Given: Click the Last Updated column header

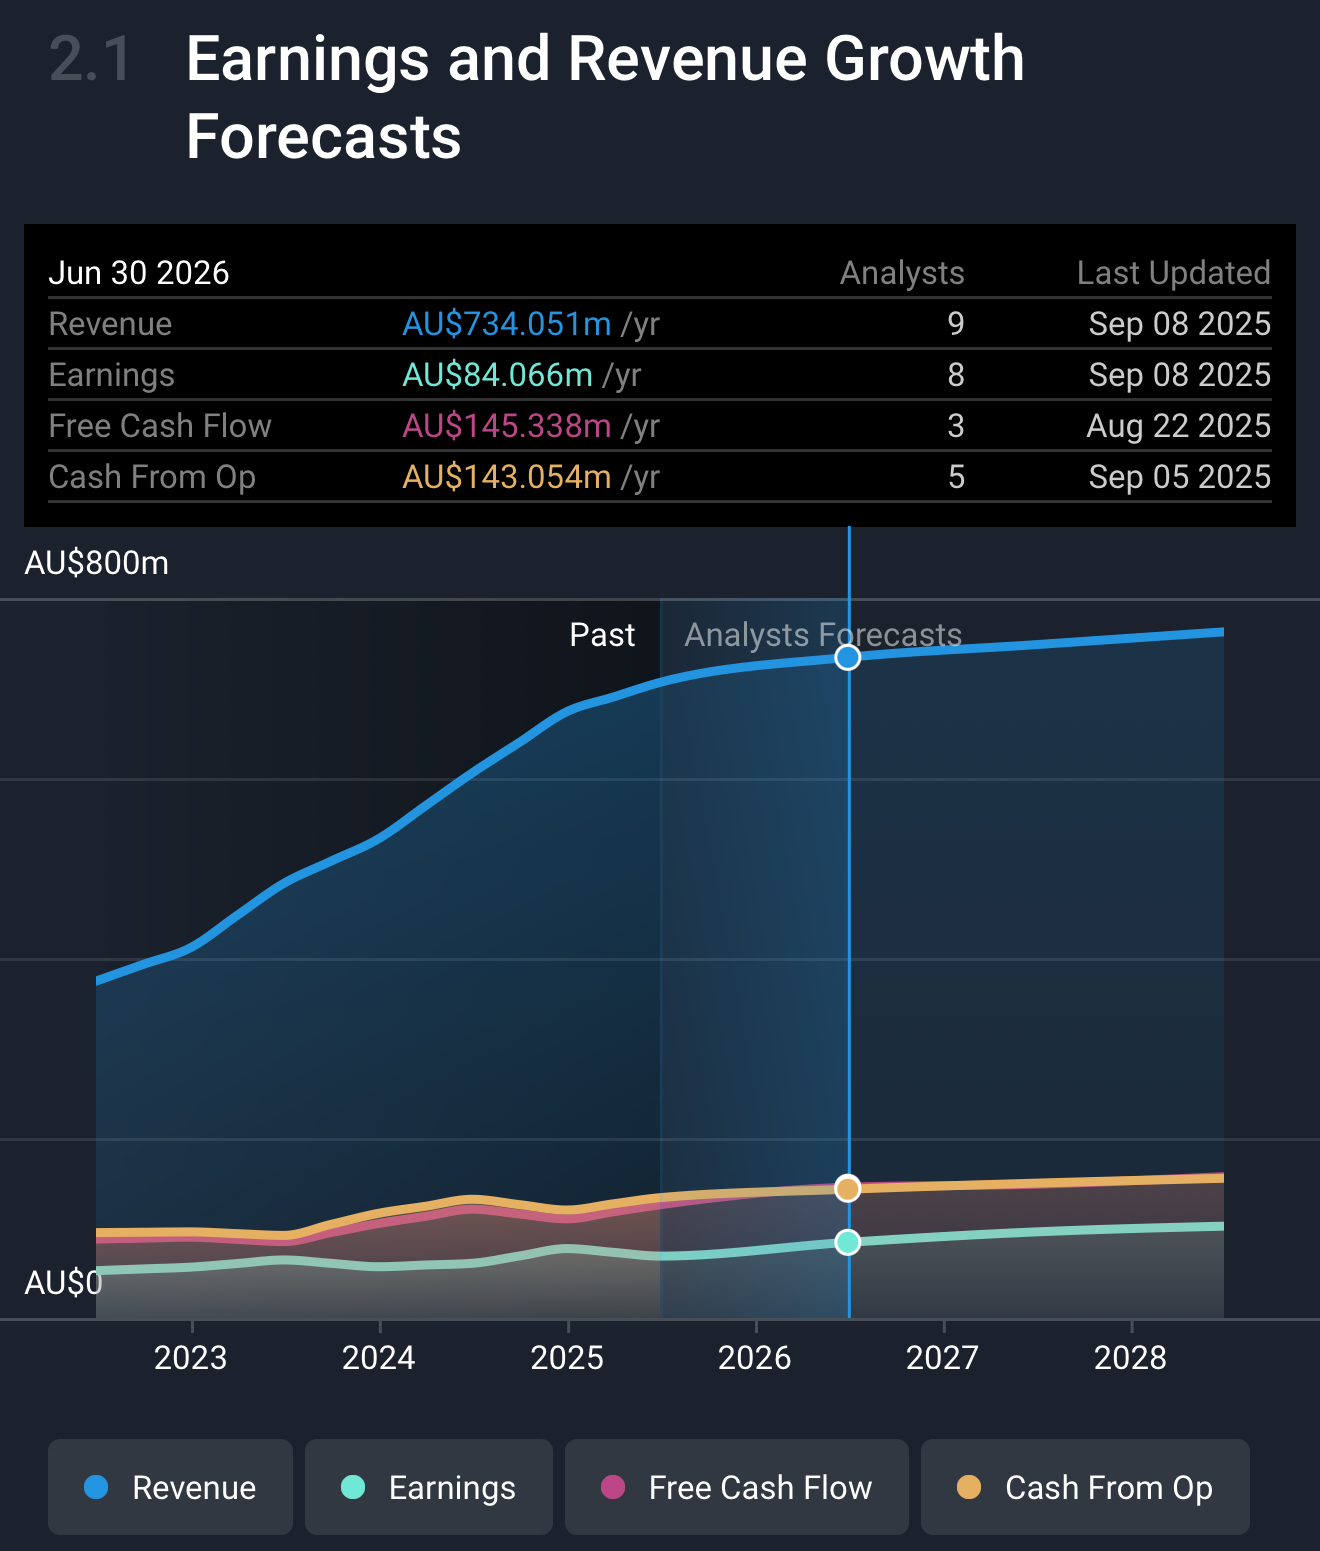Looking at the screenshot, I should pos(1173,273).
